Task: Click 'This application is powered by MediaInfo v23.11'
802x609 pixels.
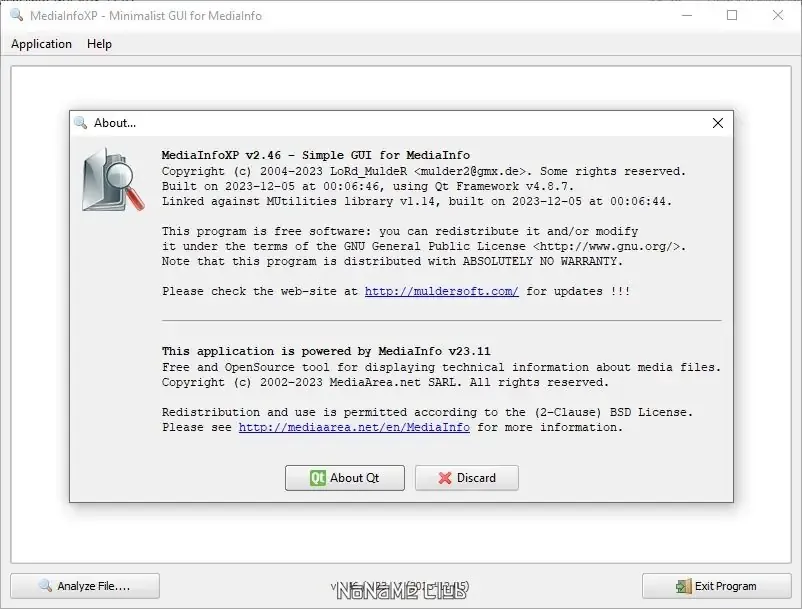Action: pos(326,351)
